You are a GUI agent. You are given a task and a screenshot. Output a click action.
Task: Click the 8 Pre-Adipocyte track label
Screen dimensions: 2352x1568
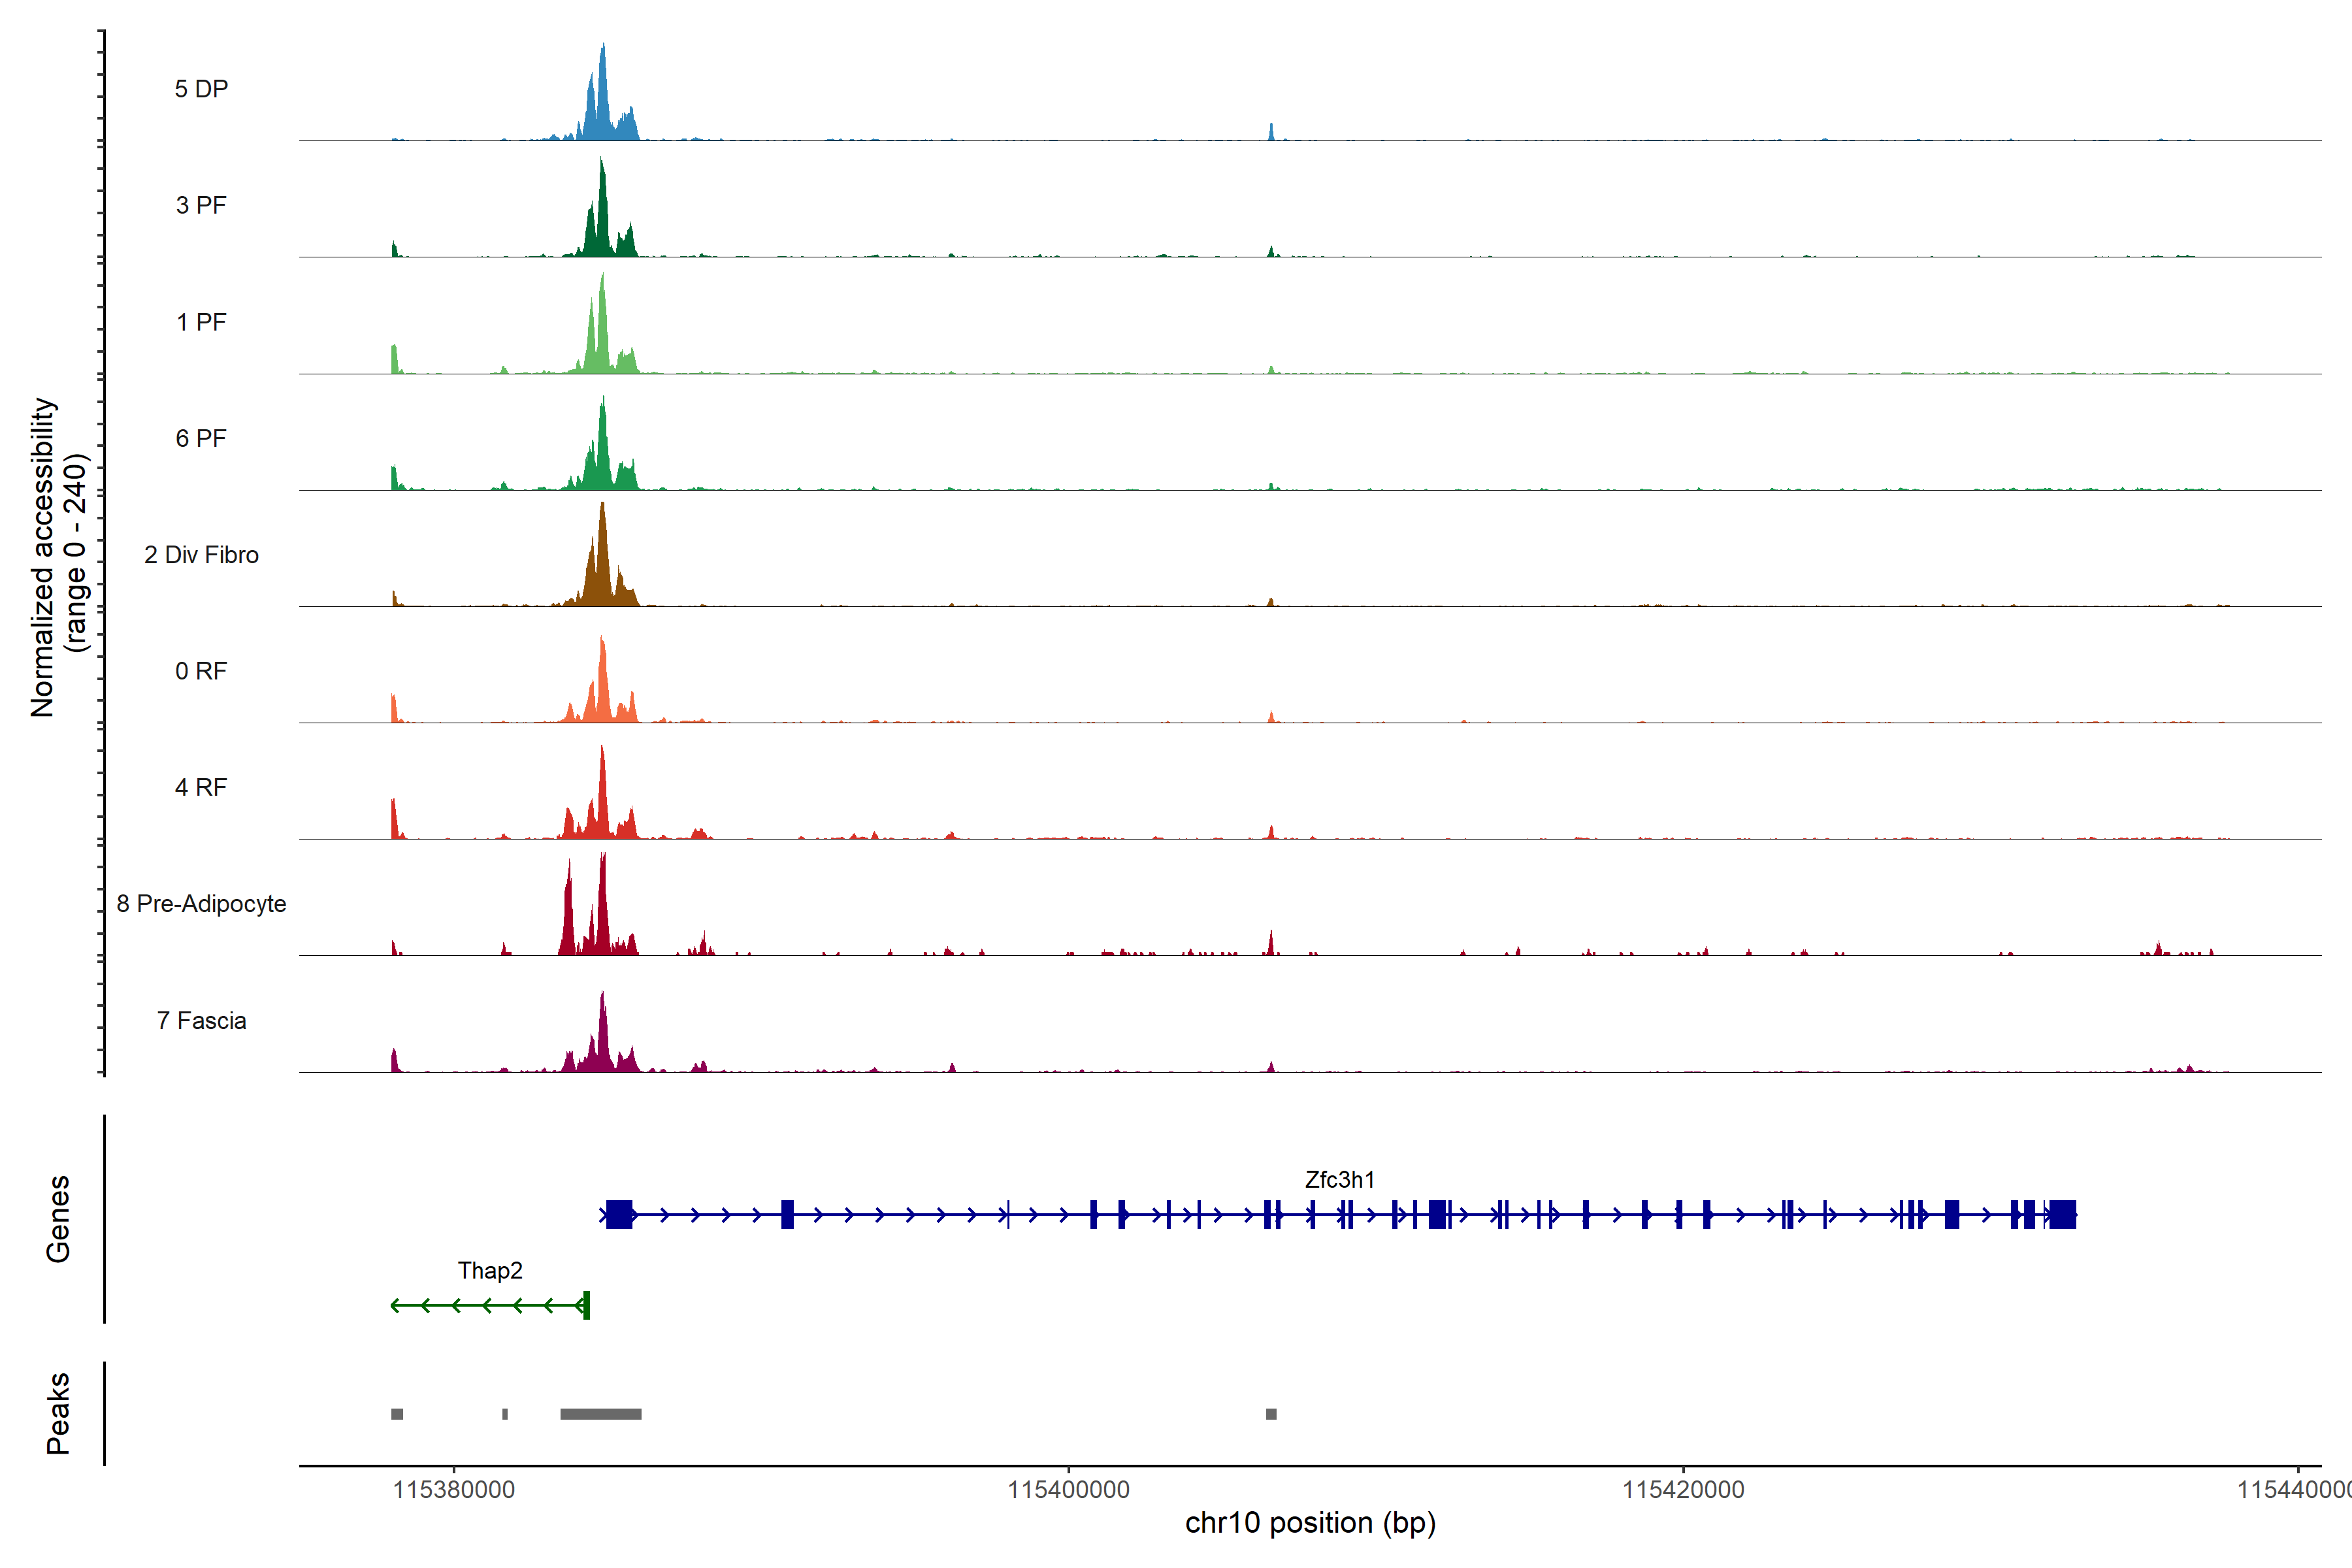[201, 903]
